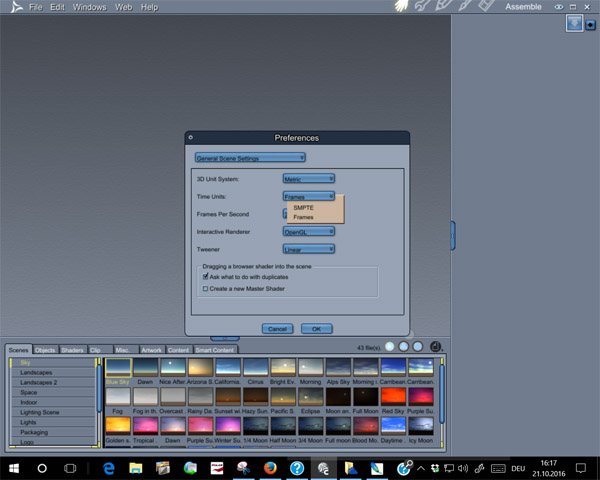Open the Web menu
Screen dimensions: 600x480
pos(124,7)
